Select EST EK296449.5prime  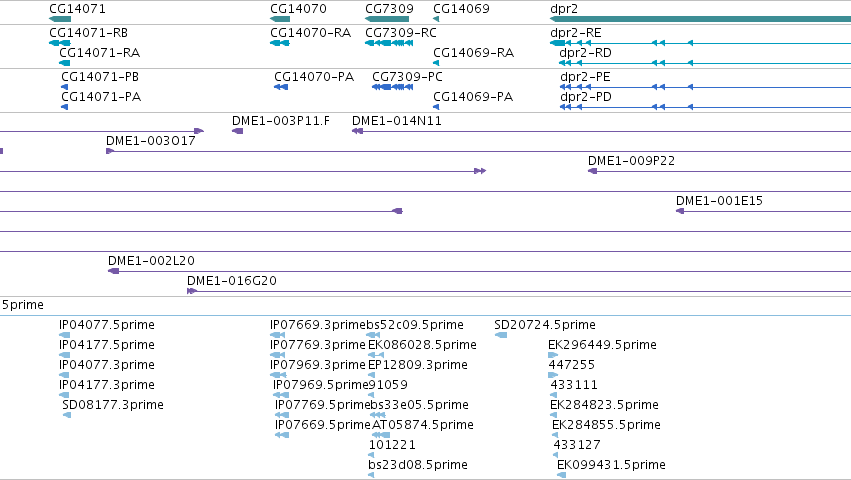click(x=602, y=345)
